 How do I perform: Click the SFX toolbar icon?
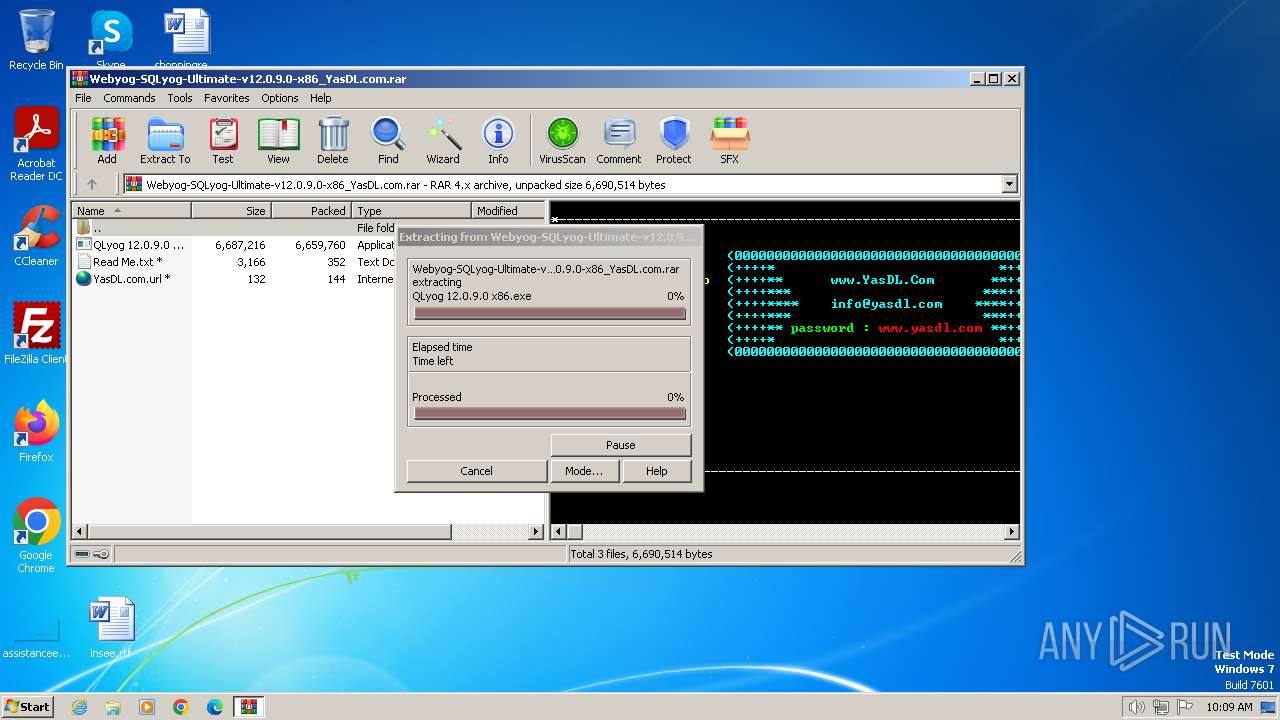(x=730, y=140)
